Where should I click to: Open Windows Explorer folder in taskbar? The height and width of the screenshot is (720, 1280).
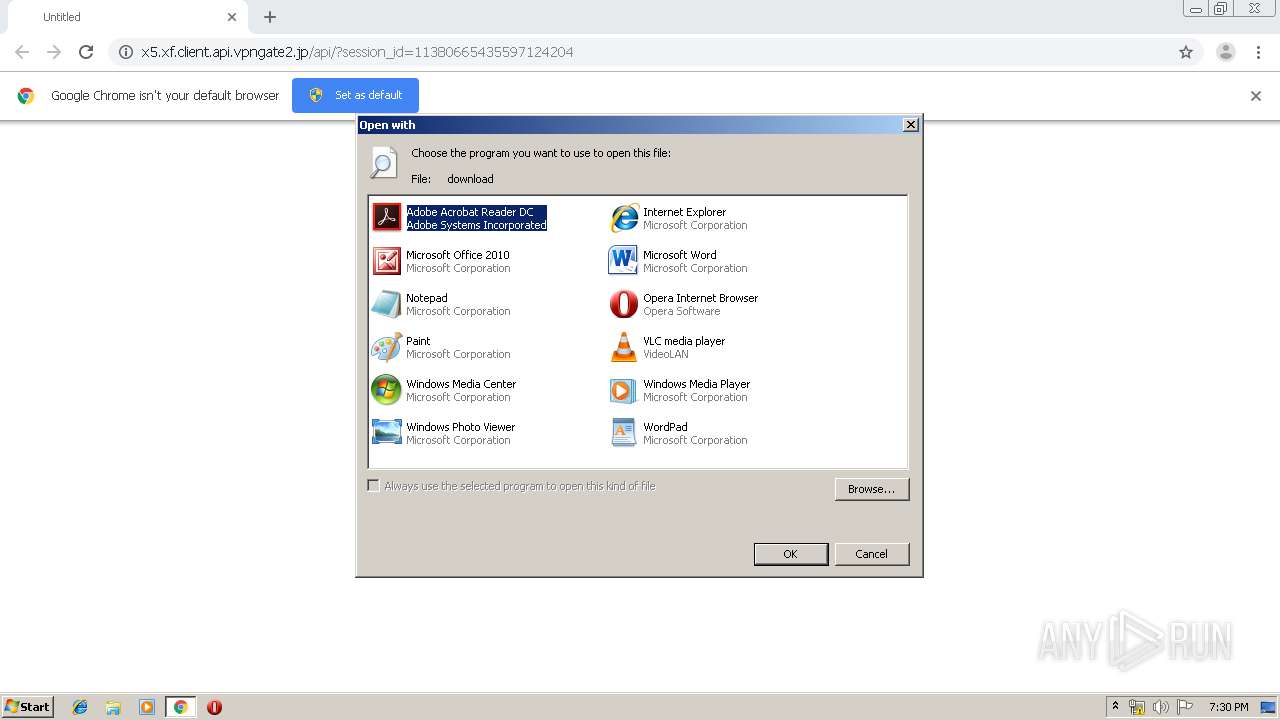113,707
